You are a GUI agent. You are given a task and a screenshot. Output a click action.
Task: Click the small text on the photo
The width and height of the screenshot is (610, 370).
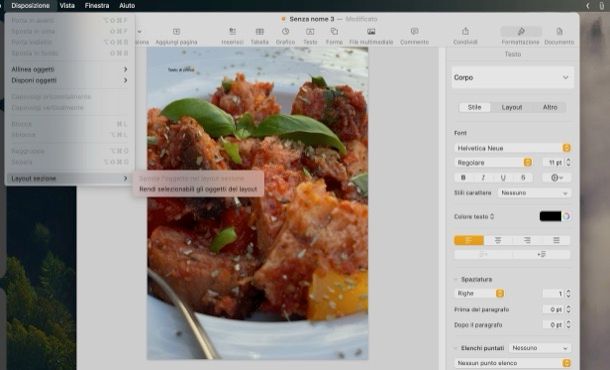(181, 70)
